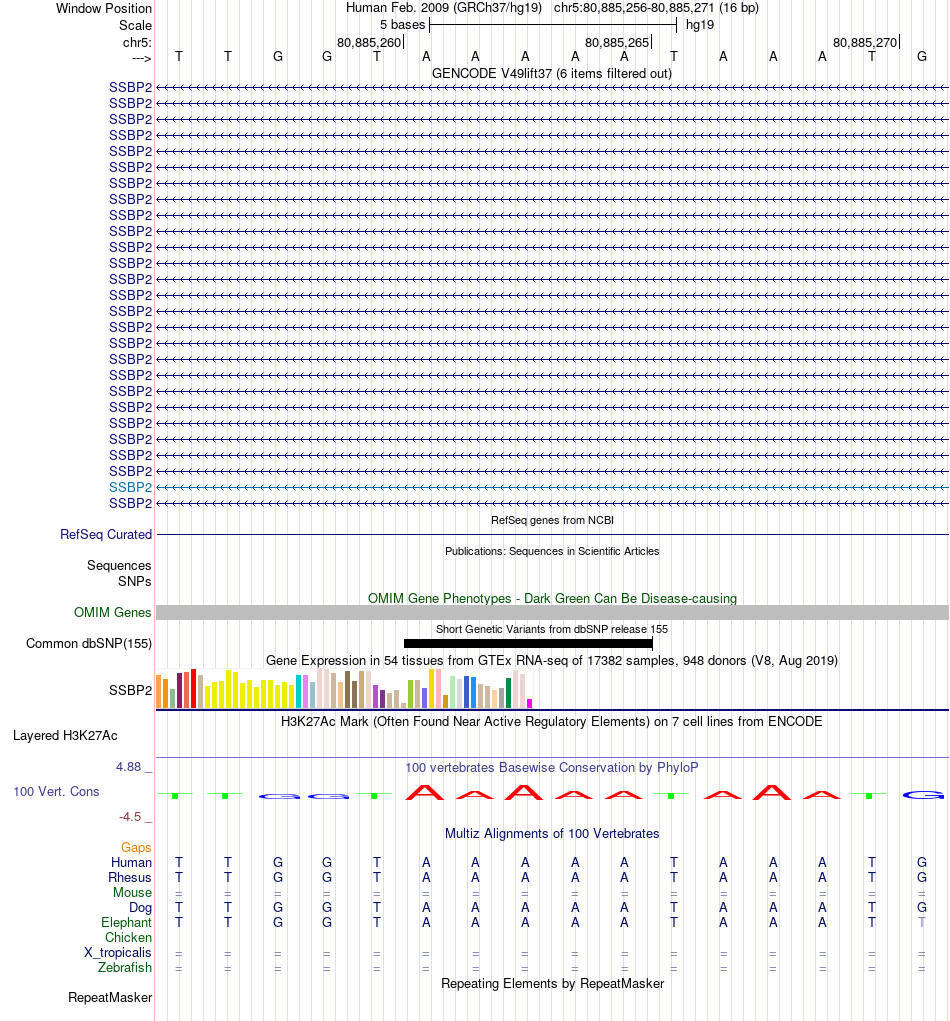Viewport: 950px width, 1021px height.
Task: Click 'Publications: Sequences in Scientific Articles' title
Action: click(x=552, y=551)
